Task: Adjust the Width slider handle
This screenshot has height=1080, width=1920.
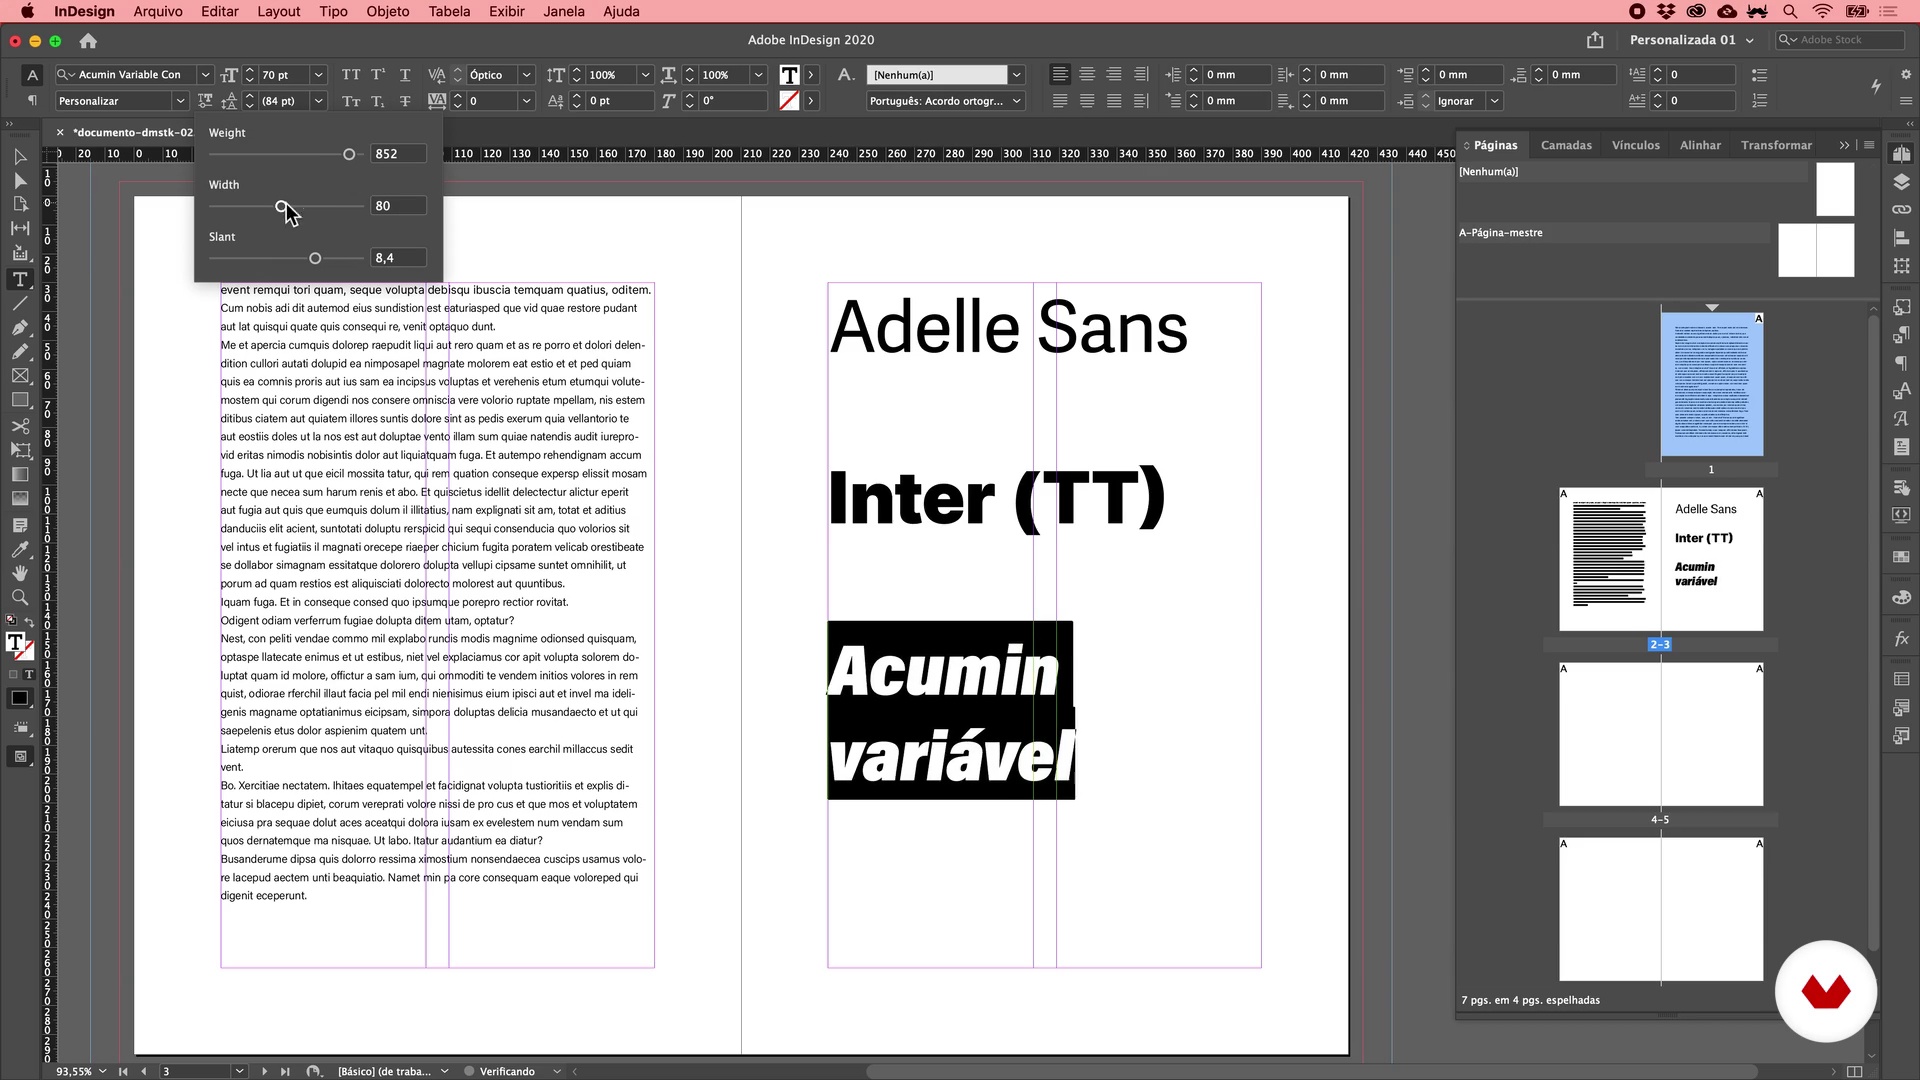Action: point(282,206)
